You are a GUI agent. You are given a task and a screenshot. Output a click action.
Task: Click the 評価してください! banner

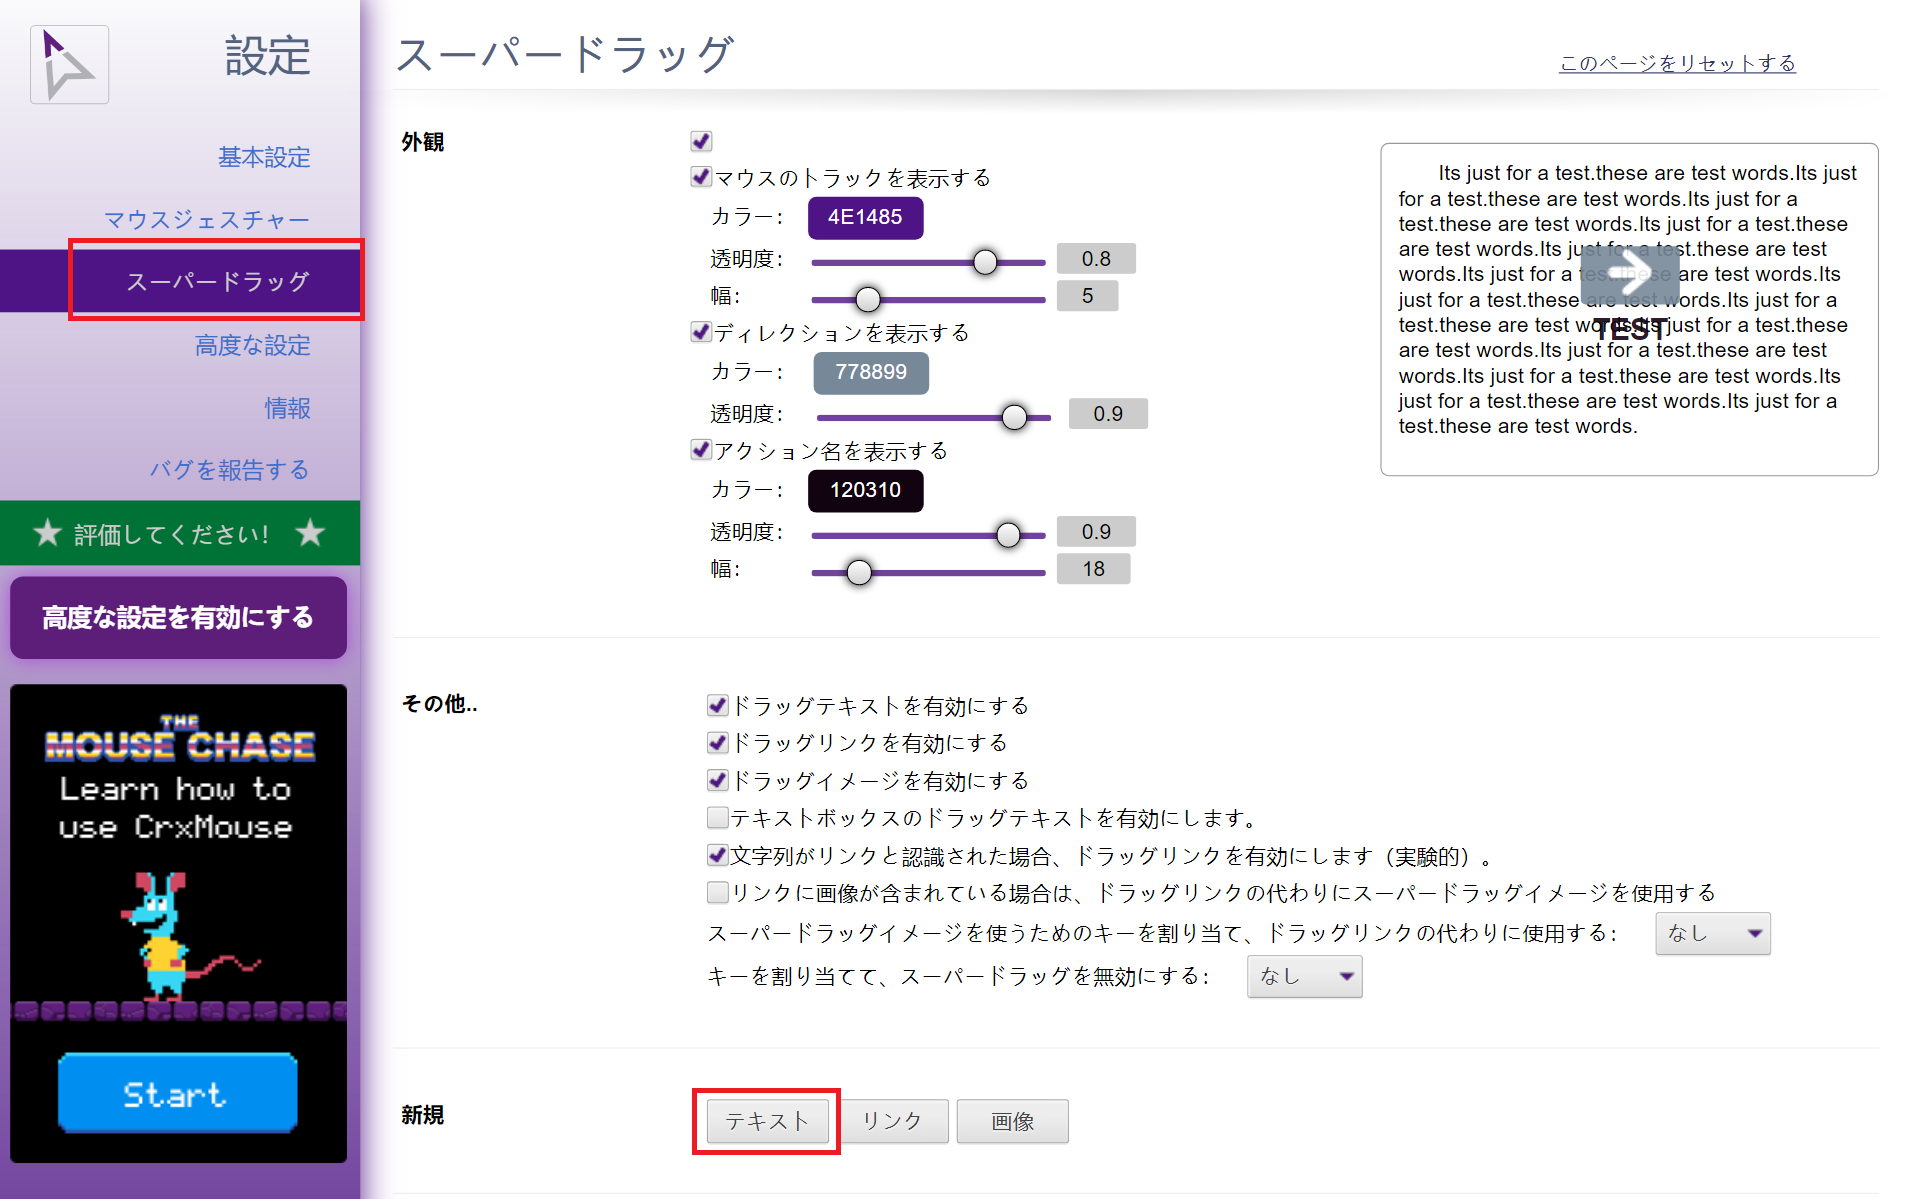tap(180, 533)
